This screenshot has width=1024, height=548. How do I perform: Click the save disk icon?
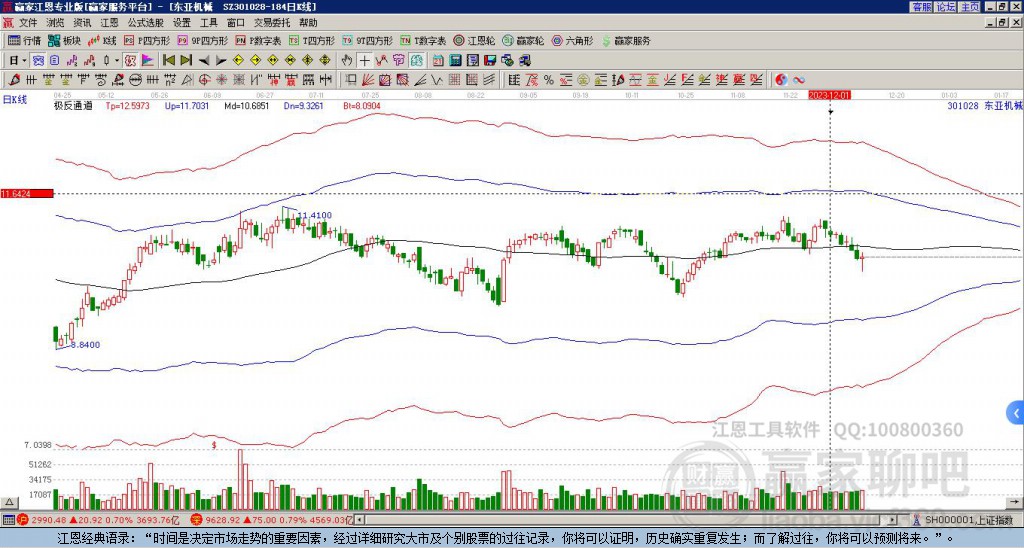[x=490, y=60]
